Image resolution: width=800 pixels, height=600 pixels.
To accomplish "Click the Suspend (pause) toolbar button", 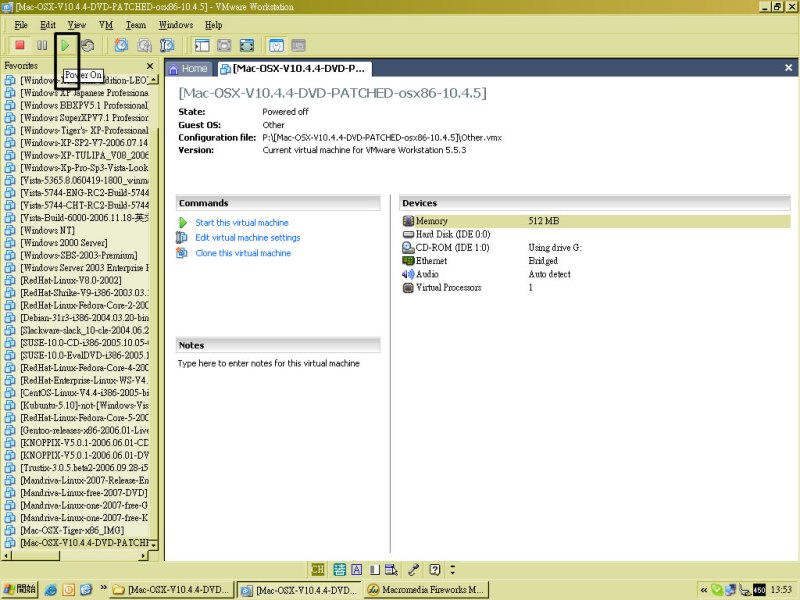I will coord(42,45).
